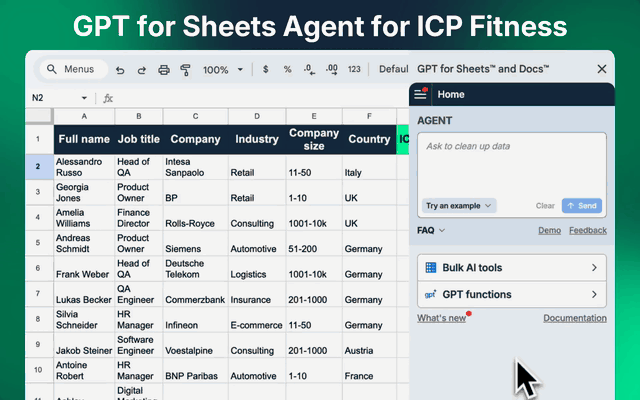Apply percent format icon
Viewport: 640px width, 400px height.
click(x=287, y=69)
